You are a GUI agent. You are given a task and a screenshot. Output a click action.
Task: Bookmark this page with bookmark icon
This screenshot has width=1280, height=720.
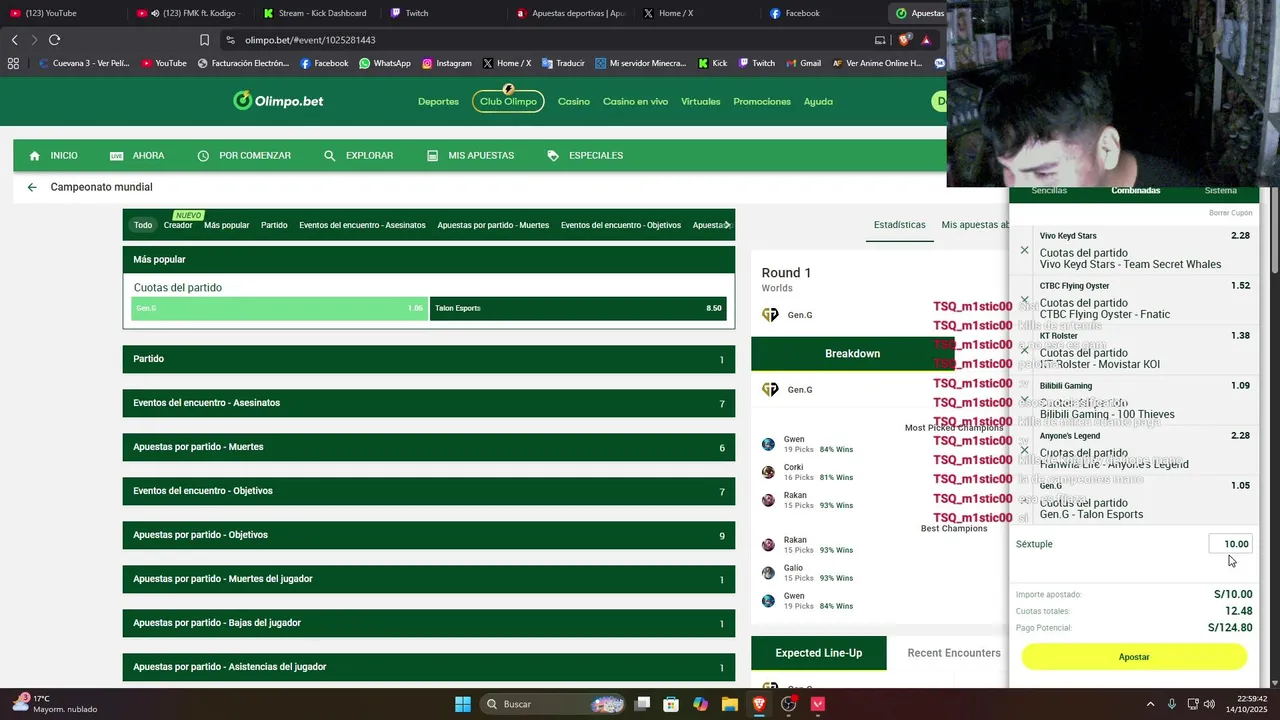(x=204, y=40)
